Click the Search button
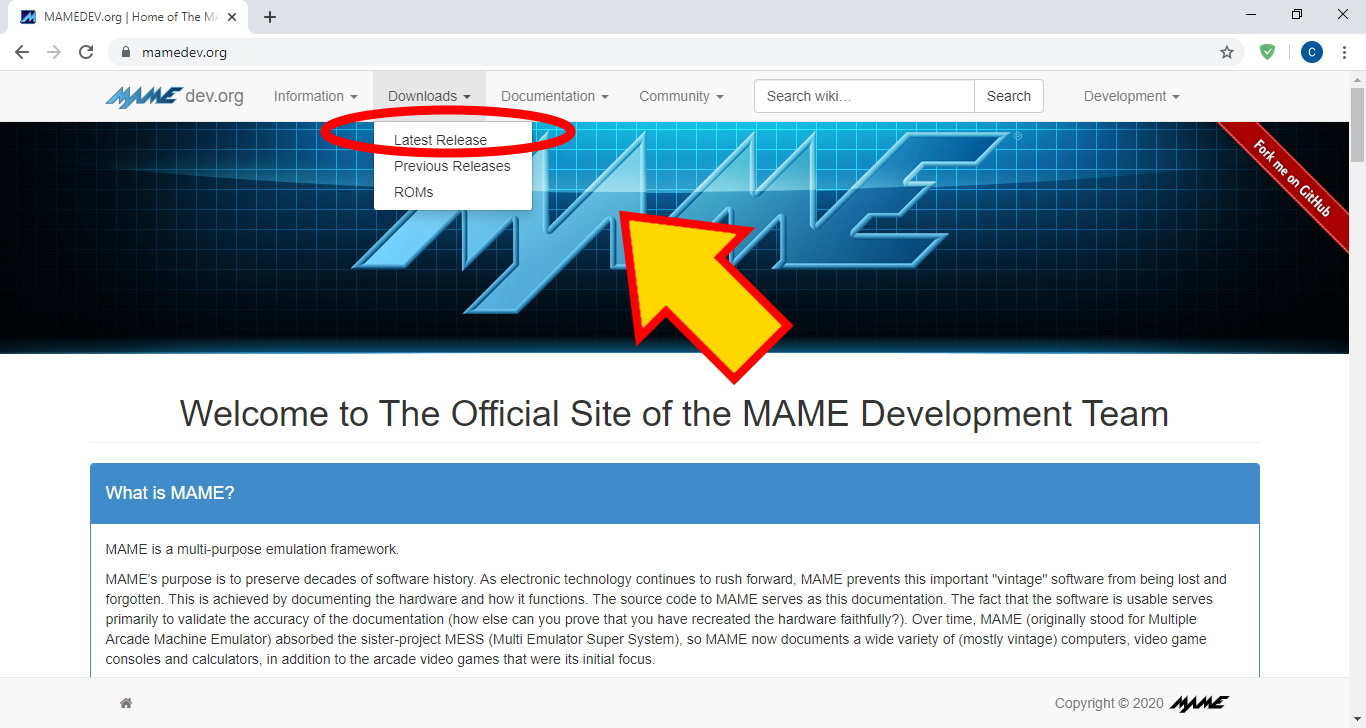 click(x=1008, y=96)
